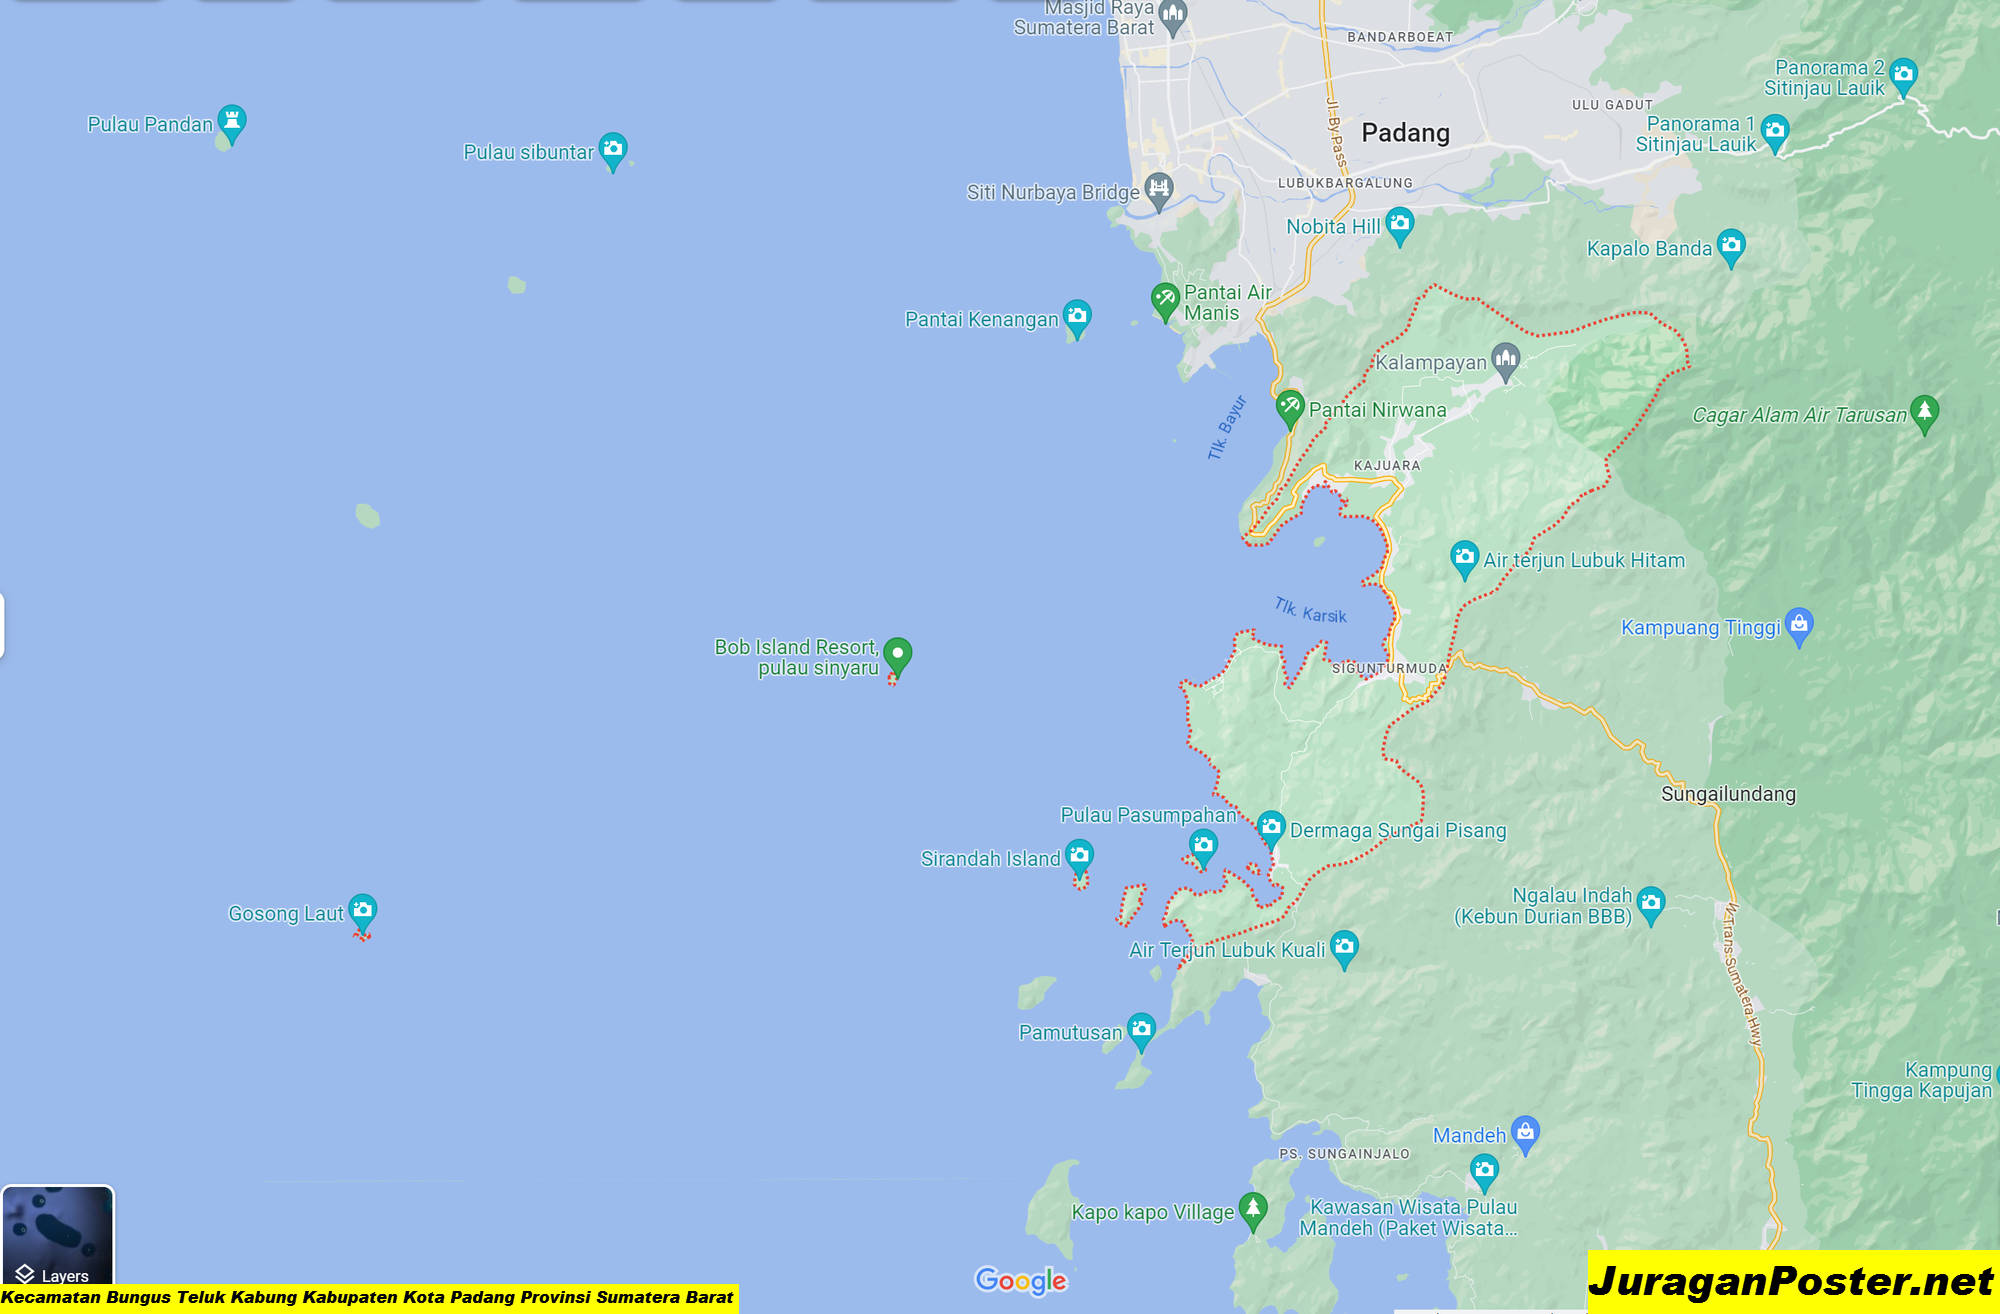The image size is (2000, 1314).
Task: Click the Pamutusan camera pin
Action: [x=1141, y=1031]
